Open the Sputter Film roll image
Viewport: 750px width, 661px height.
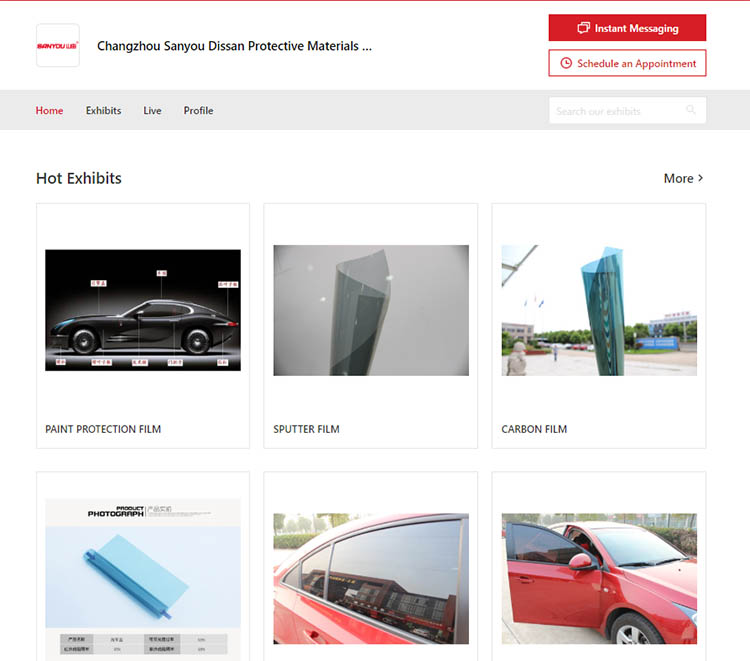[371, 310]
